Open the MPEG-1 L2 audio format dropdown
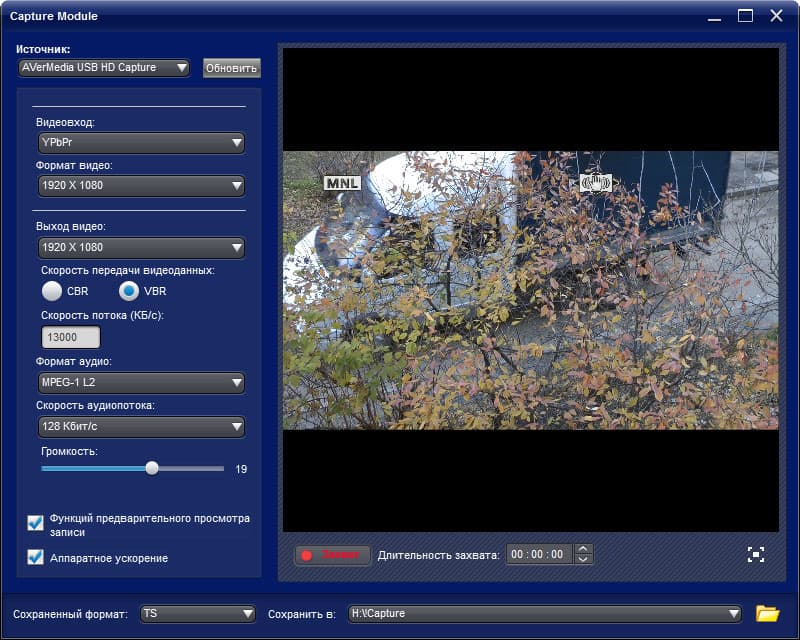 [x=141, y=382]
